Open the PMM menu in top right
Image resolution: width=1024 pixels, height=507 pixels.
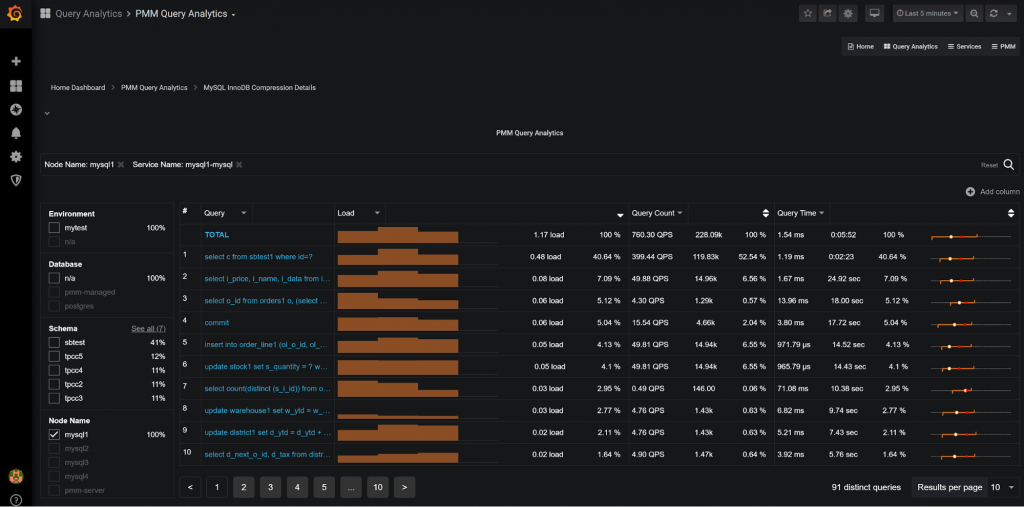1002,46
